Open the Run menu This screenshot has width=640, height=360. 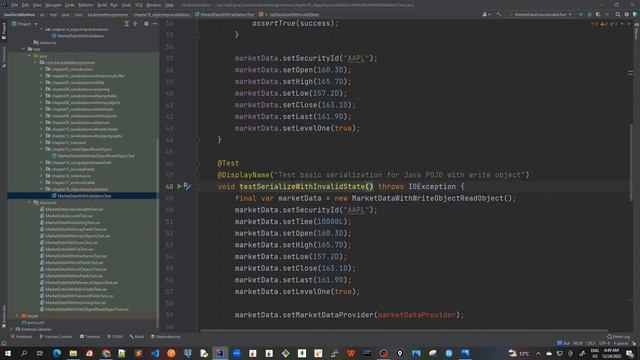(x=114, y=5)
